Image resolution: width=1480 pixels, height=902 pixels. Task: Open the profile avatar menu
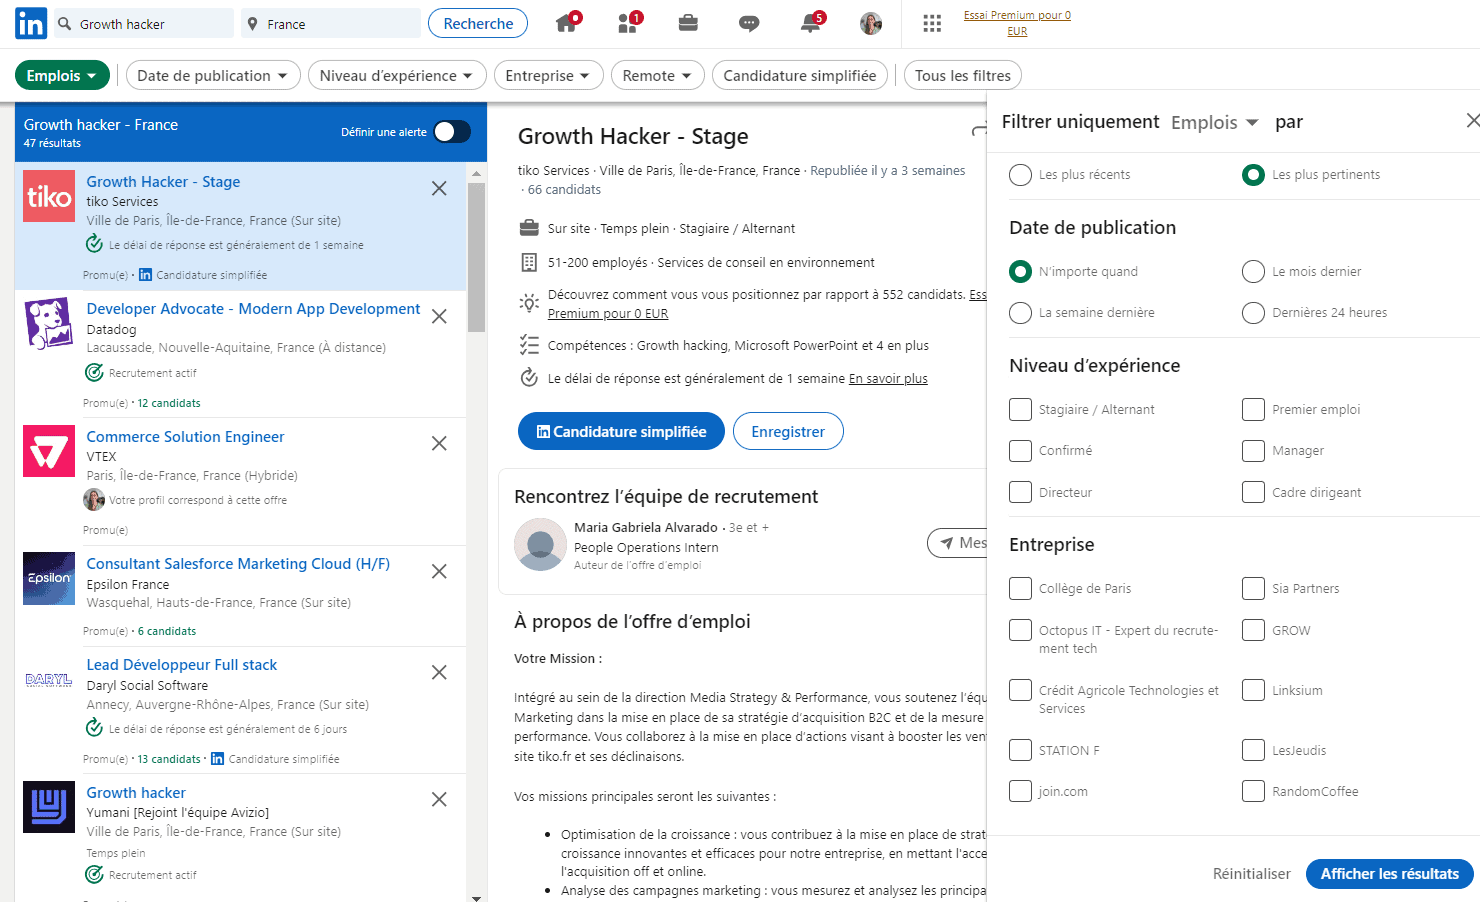click(x=871, y=23)
